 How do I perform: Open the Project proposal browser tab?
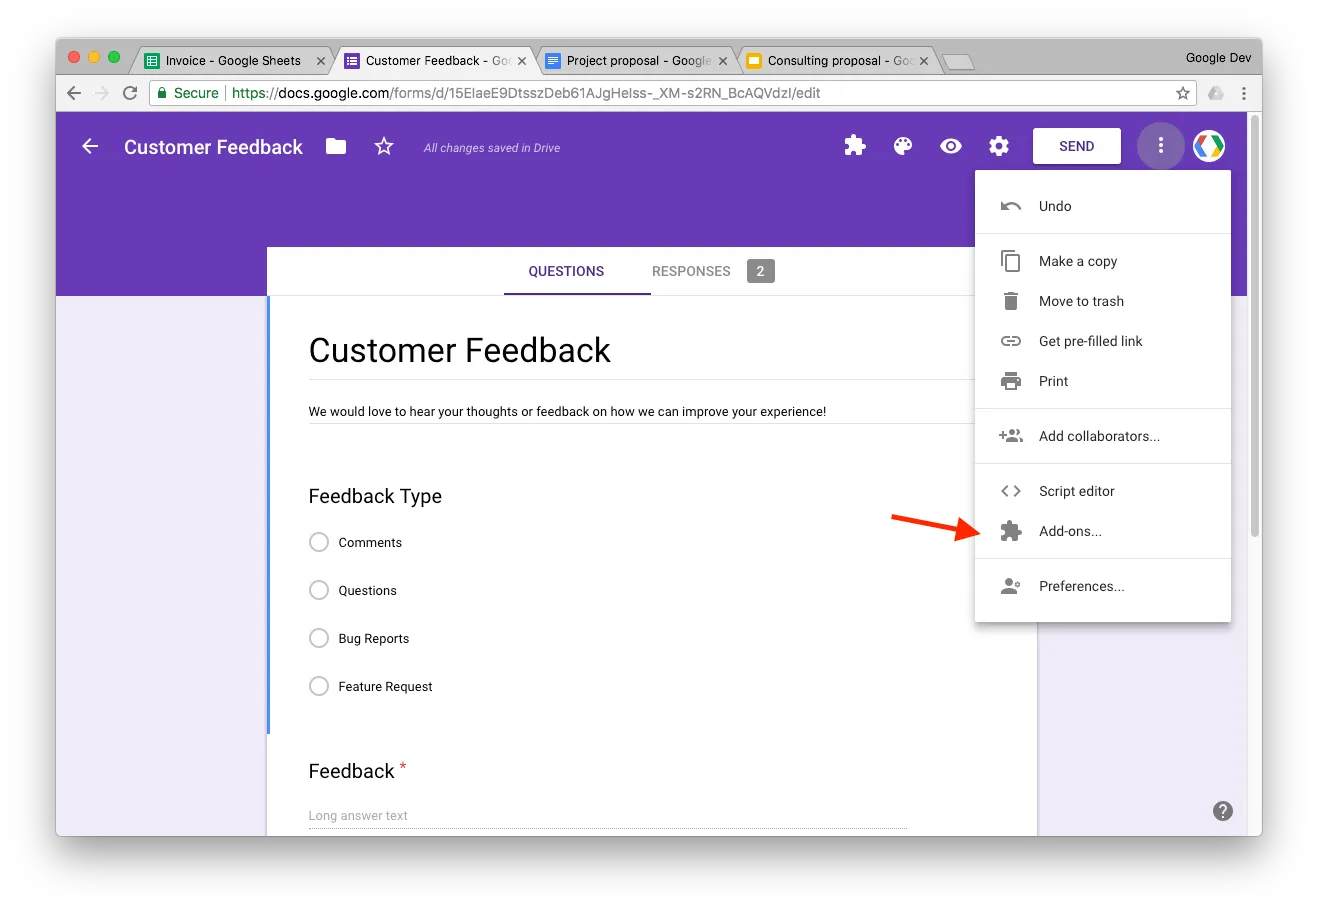632,60
